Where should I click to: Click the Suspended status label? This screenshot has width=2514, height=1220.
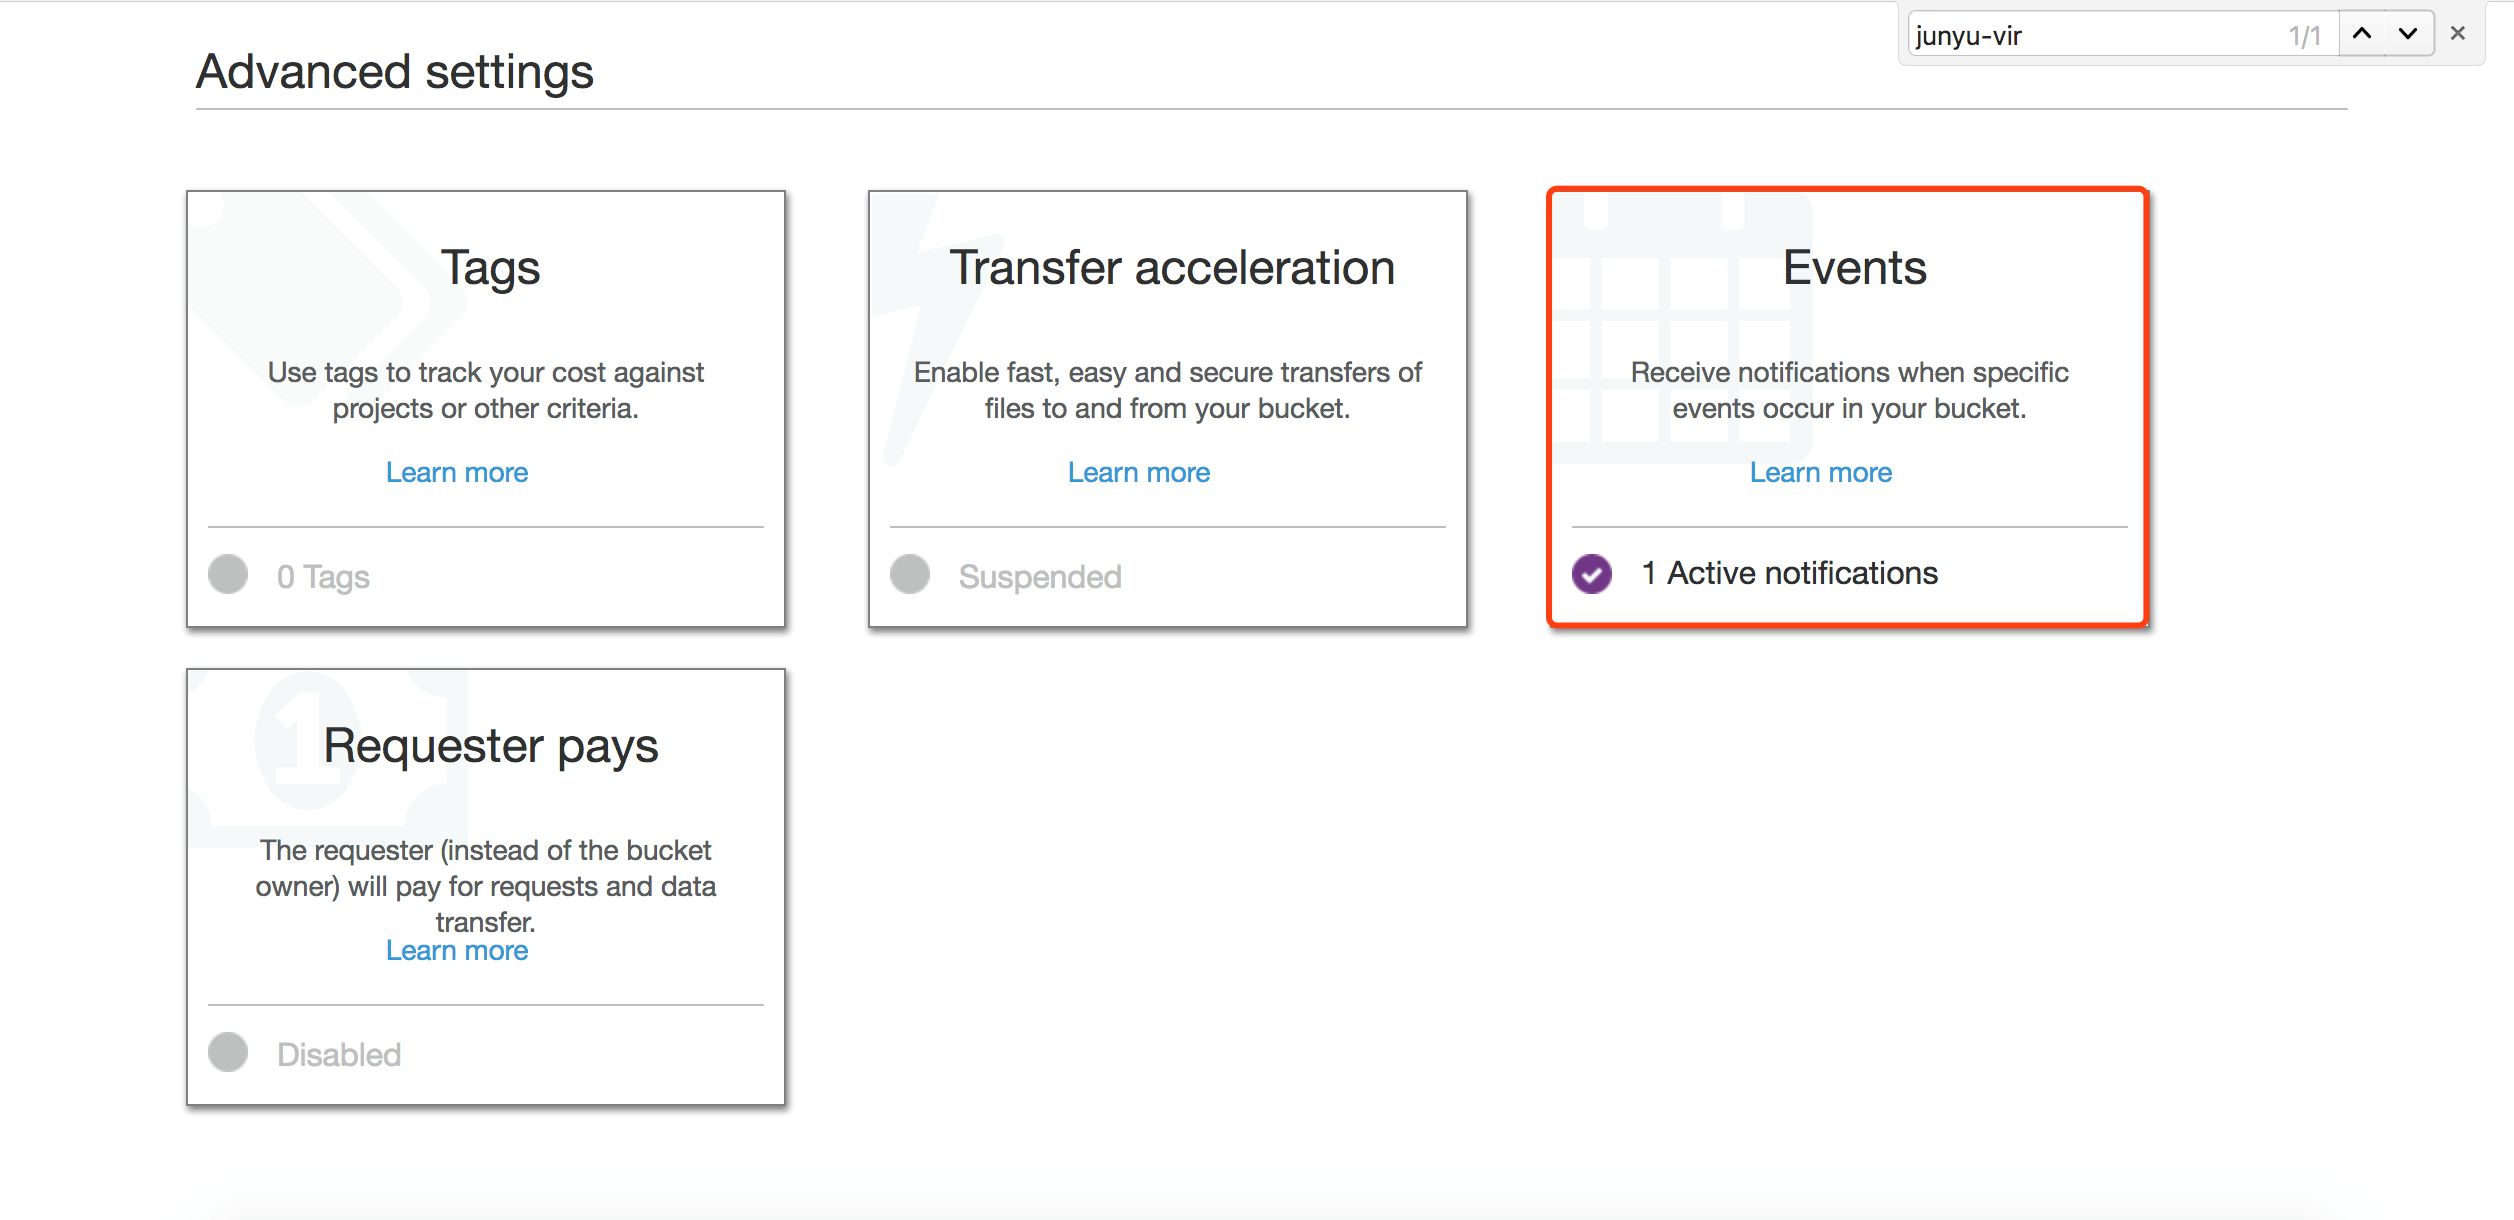pos(1040,576)
